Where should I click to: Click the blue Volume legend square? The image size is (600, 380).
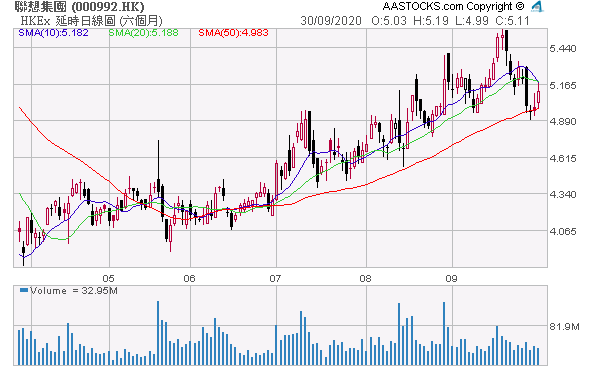[x=24, y=290]
